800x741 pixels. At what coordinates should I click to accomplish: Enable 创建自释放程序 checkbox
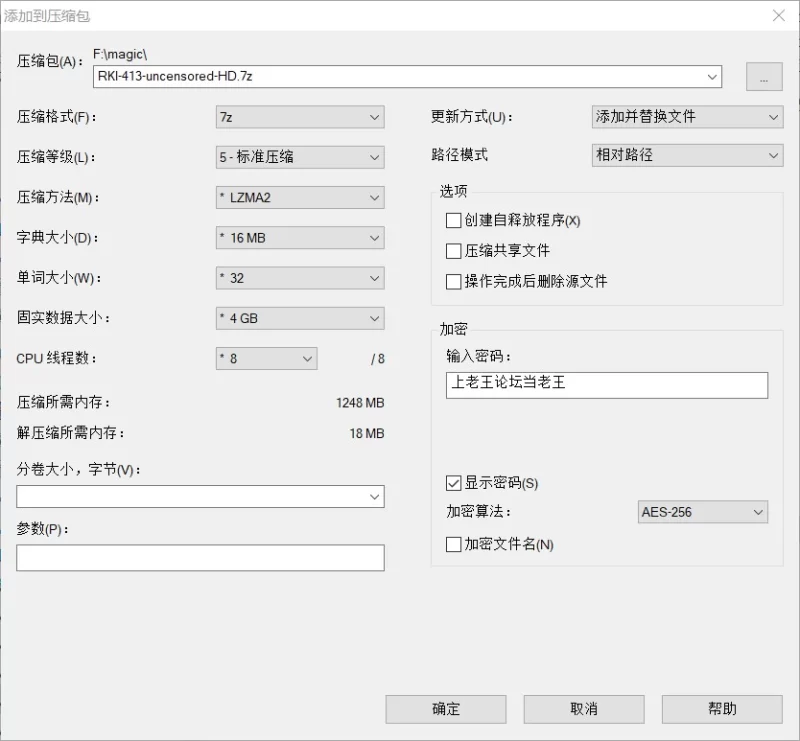pos(453,220)
